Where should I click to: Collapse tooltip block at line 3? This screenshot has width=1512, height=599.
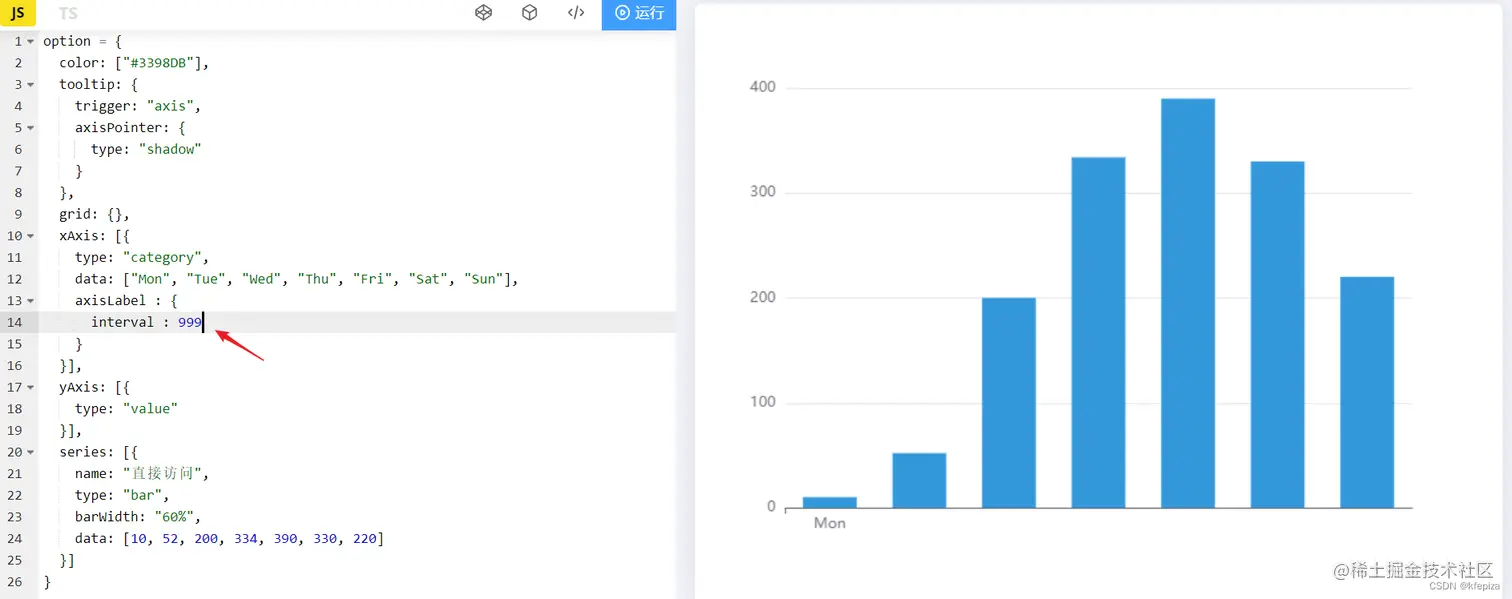[31, 84]
